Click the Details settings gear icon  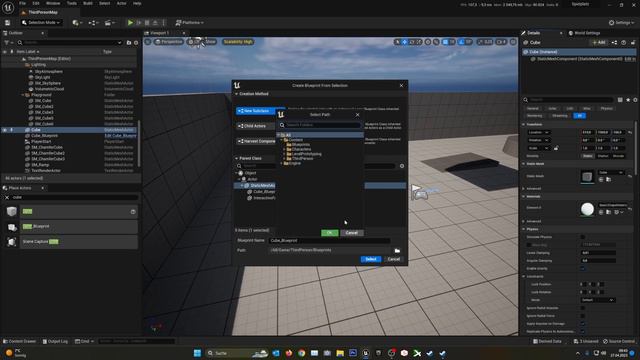pos(635,100)
